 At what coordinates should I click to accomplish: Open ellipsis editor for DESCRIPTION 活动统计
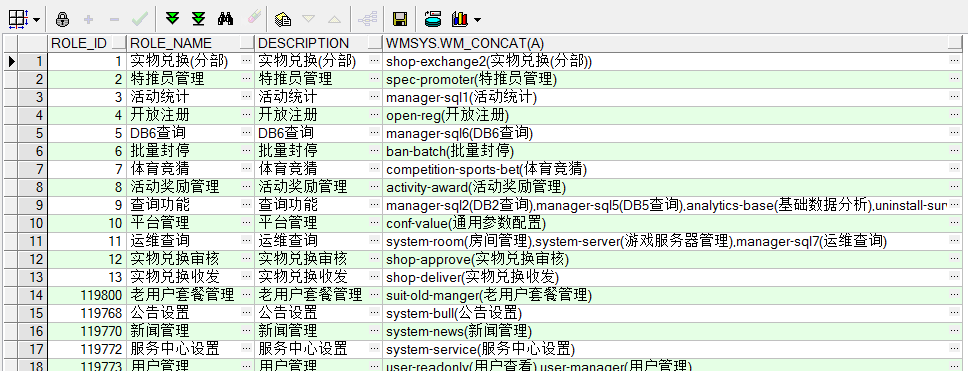click(375, 97)
